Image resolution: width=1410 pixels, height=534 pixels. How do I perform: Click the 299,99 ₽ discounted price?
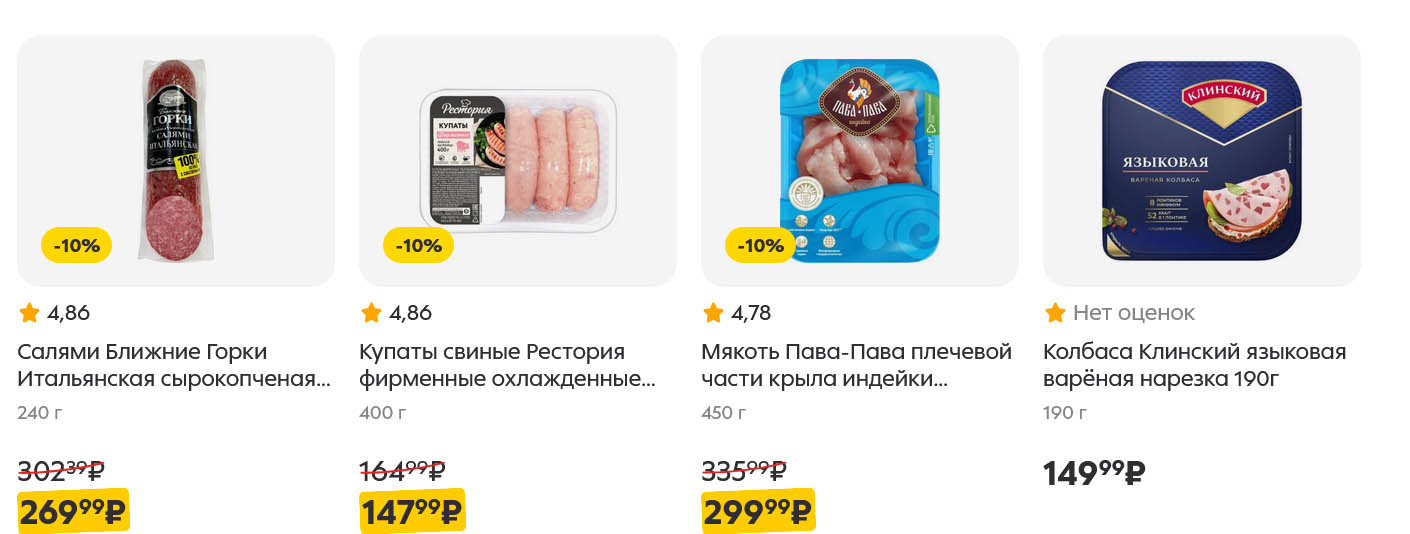pyautogui.click(x=758, y=511)
